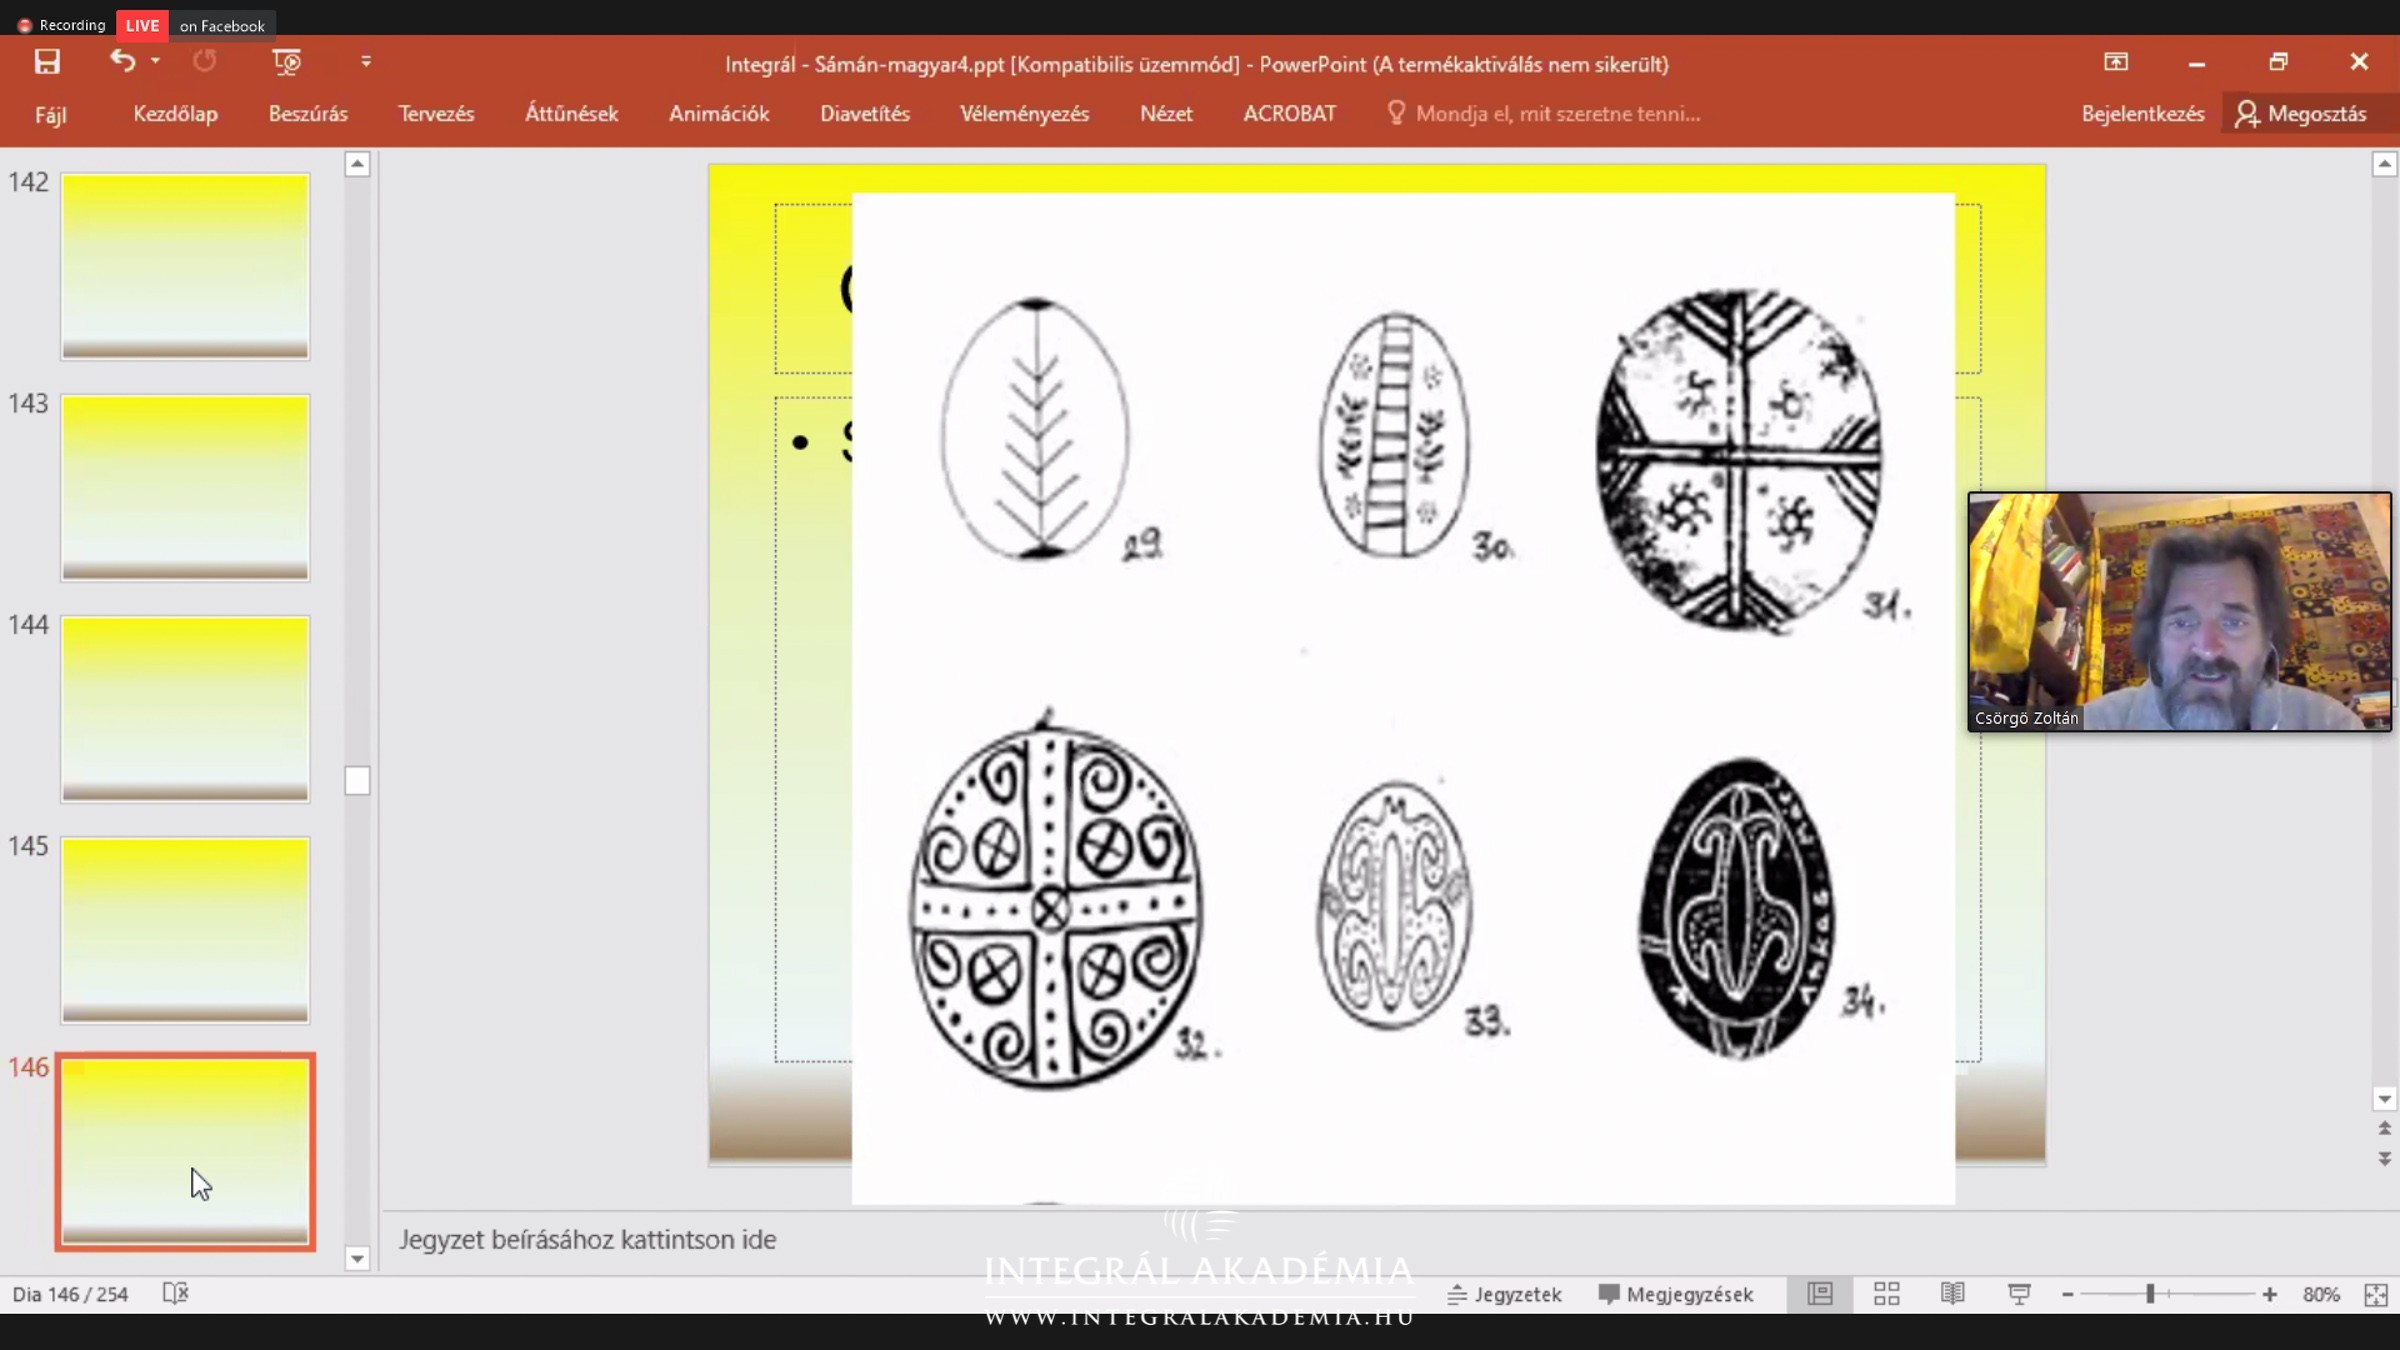Toggle the Jegyzetek notes pane
The image size is (2400, 1350).
click(x=1505, y=1294)
